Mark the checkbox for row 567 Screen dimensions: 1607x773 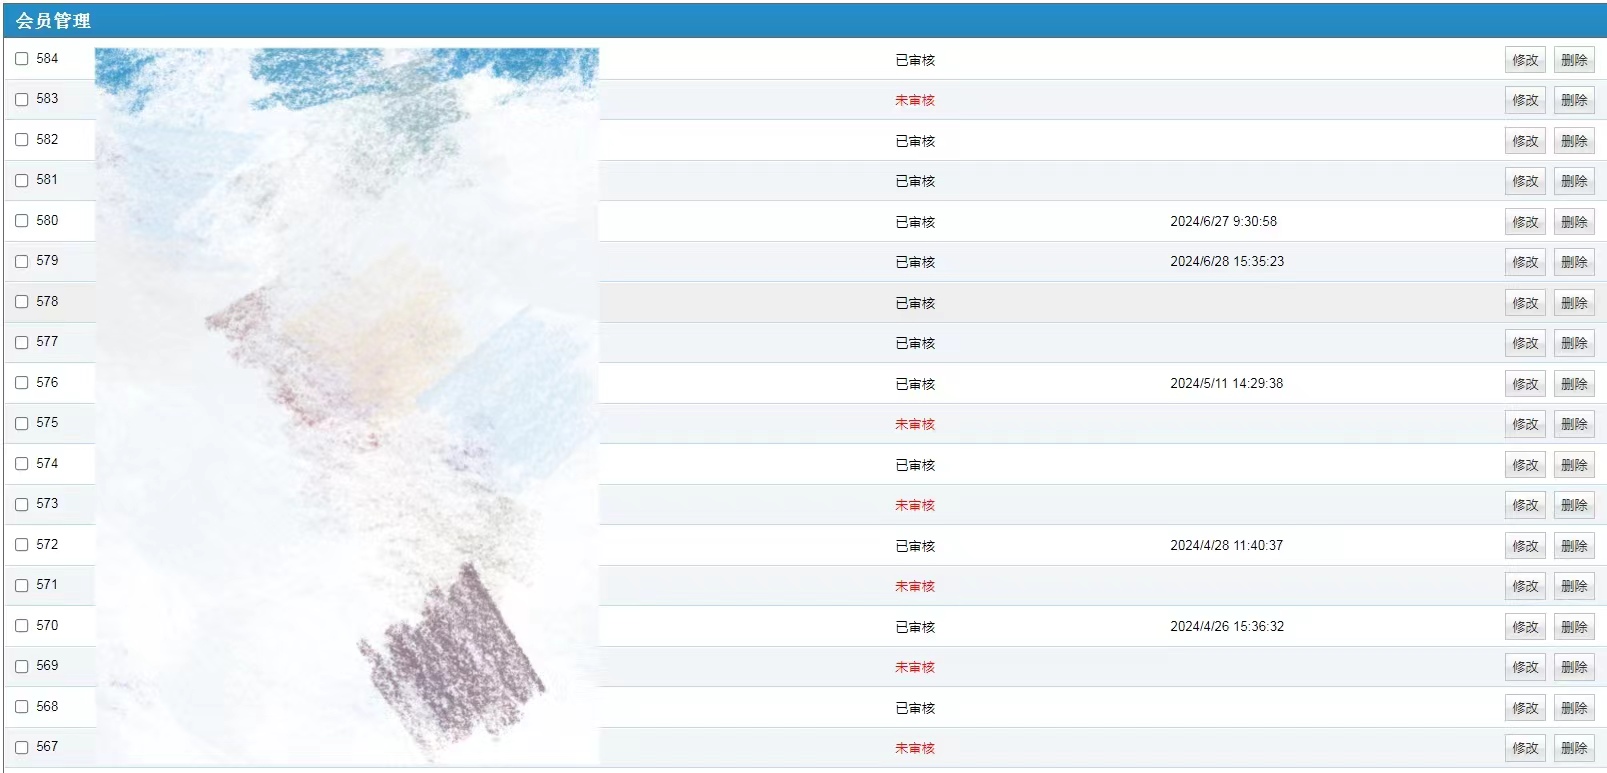(x=22, y=747)
